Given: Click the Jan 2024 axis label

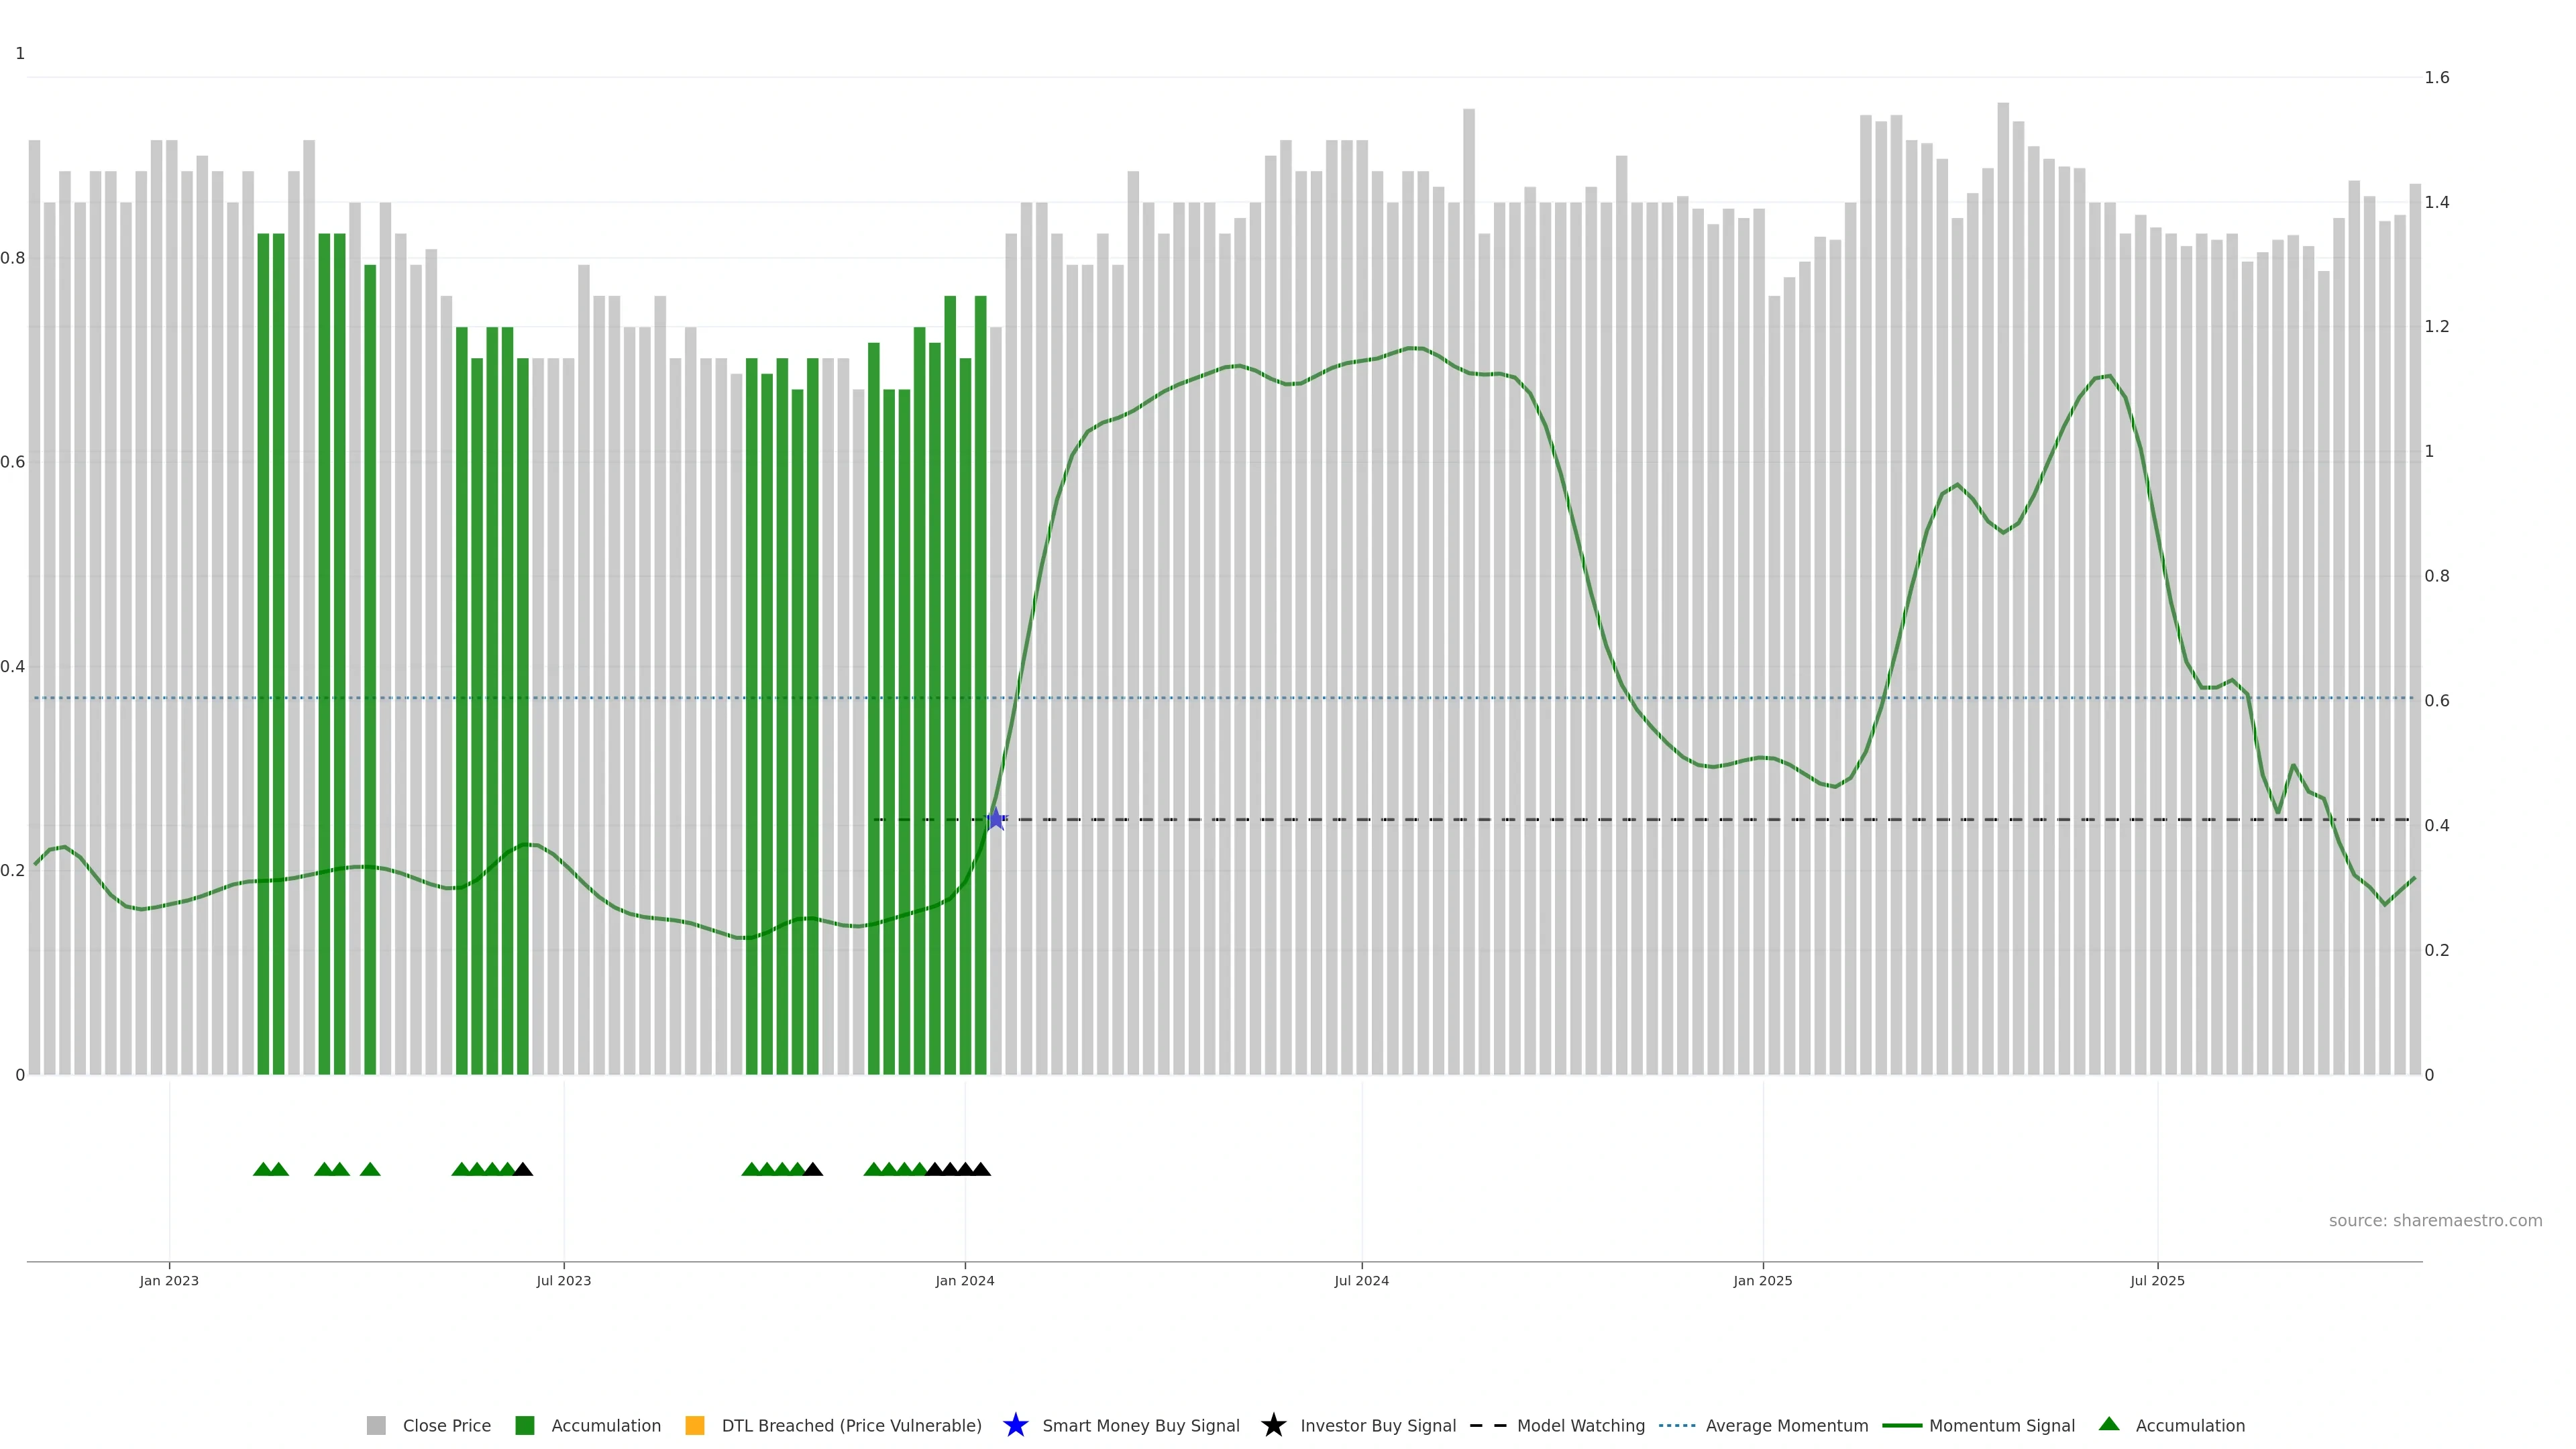Looking at the screenshot, I should click(964, 1280).
